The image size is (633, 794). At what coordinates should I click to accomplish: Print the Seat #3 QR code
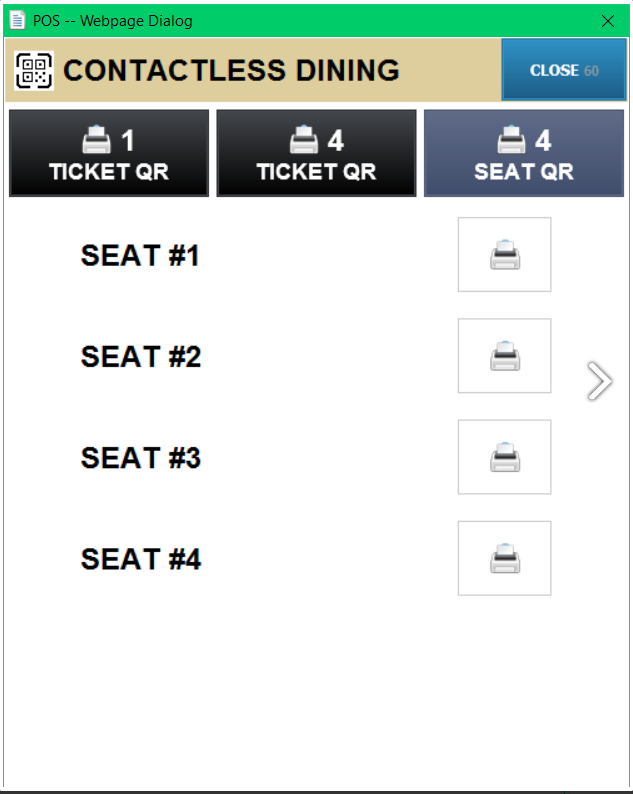(x=504, y=457)
